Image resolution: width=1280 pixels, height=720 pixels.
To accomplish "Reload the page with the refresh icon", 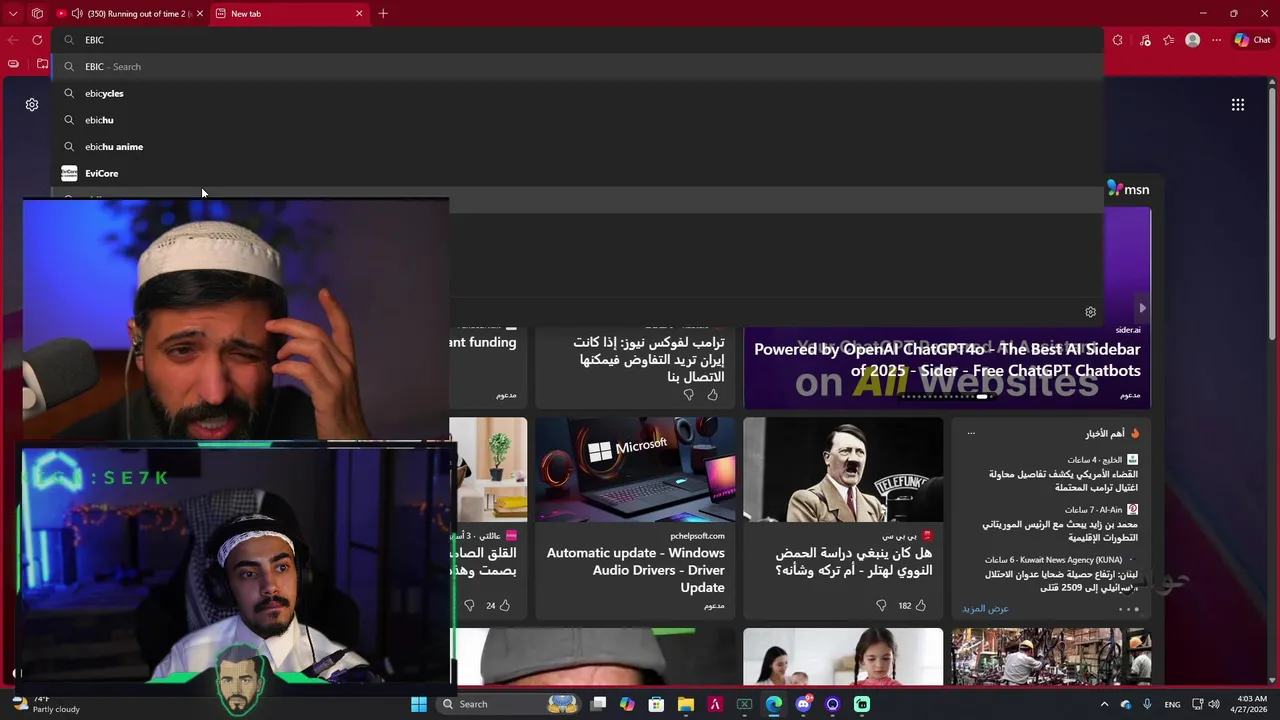I will pyautogui.click(x=37, y=40).
